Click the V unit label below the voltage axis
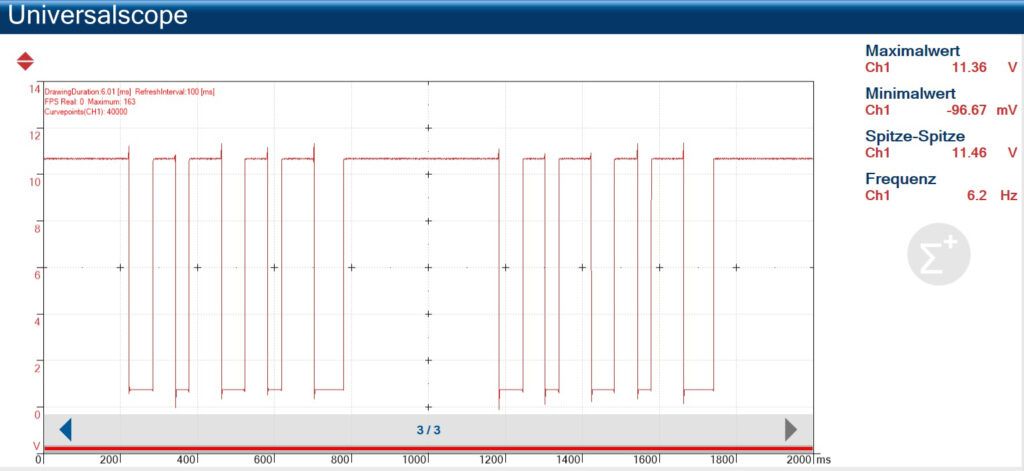Screen dimensions: 1024x471 pos(36,446)
